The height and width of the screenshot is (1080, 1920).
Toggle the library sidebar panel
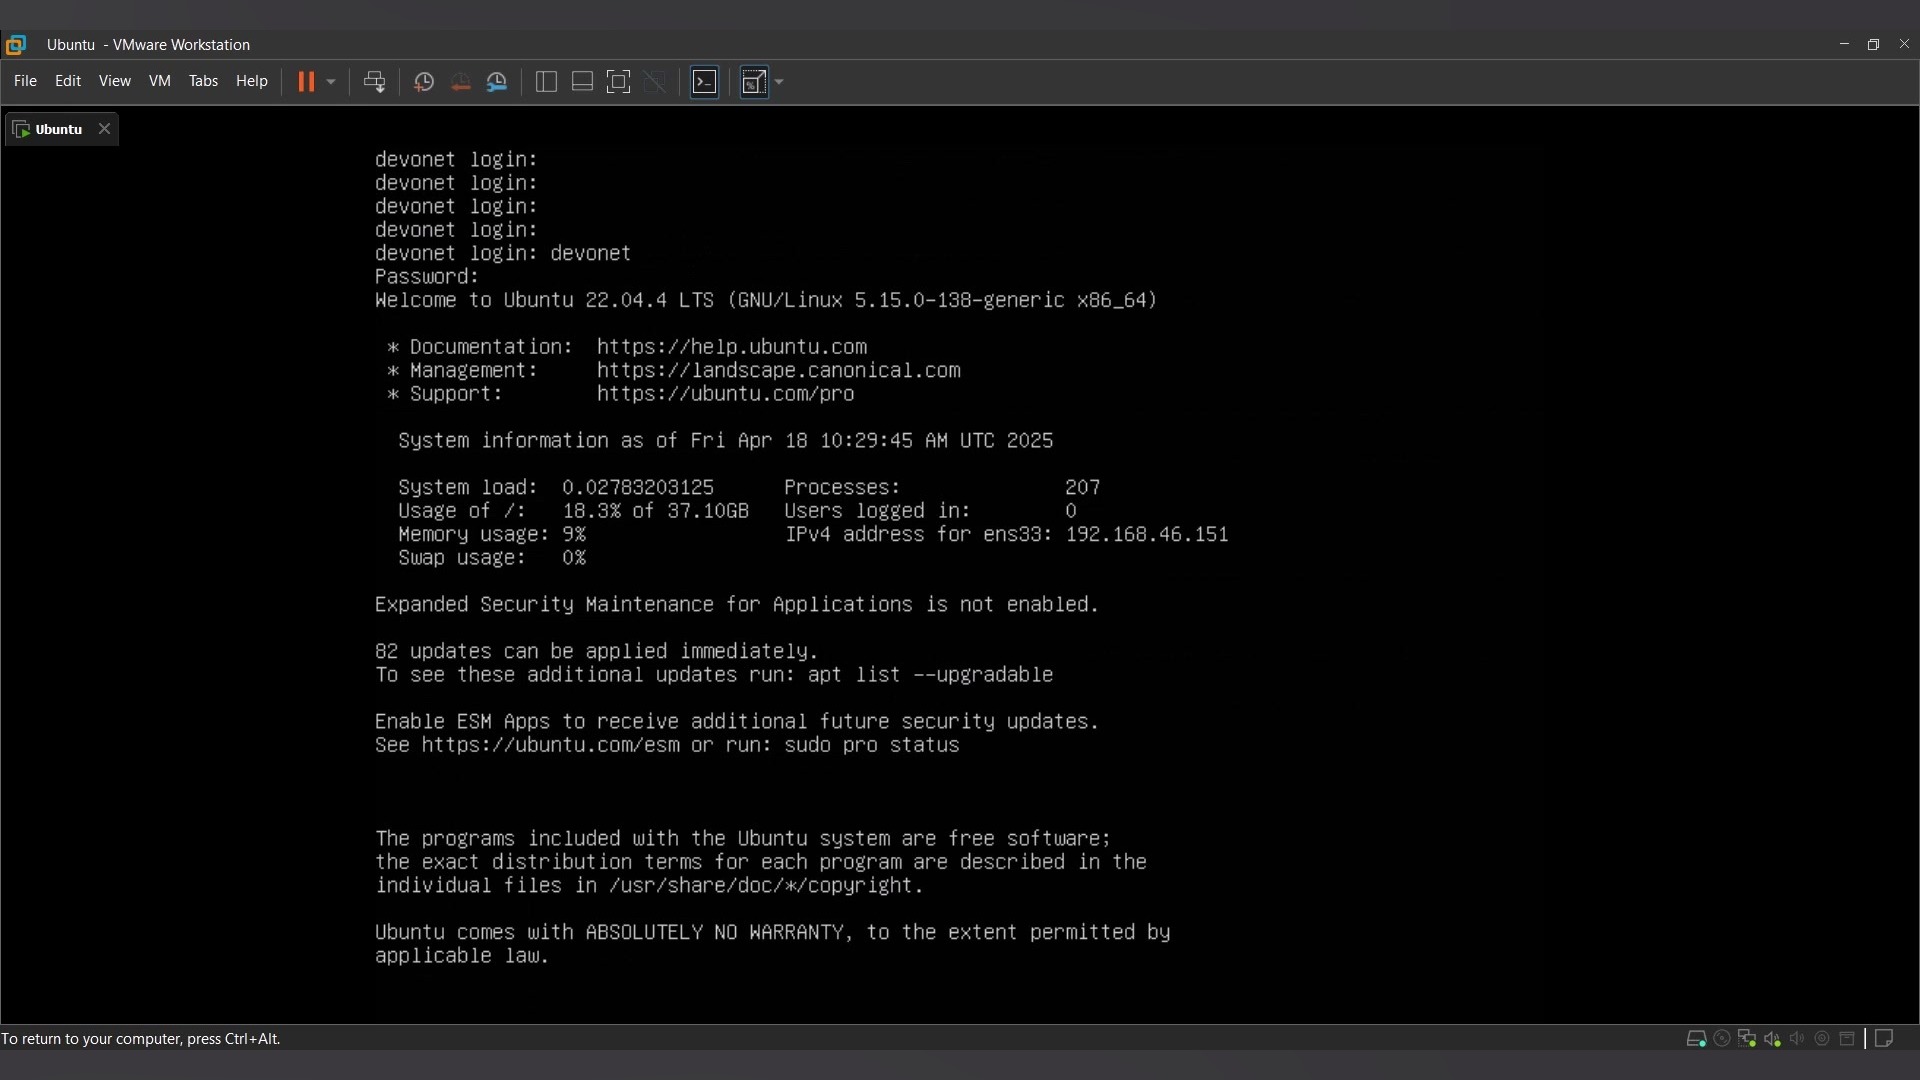(x=546, y=82)
